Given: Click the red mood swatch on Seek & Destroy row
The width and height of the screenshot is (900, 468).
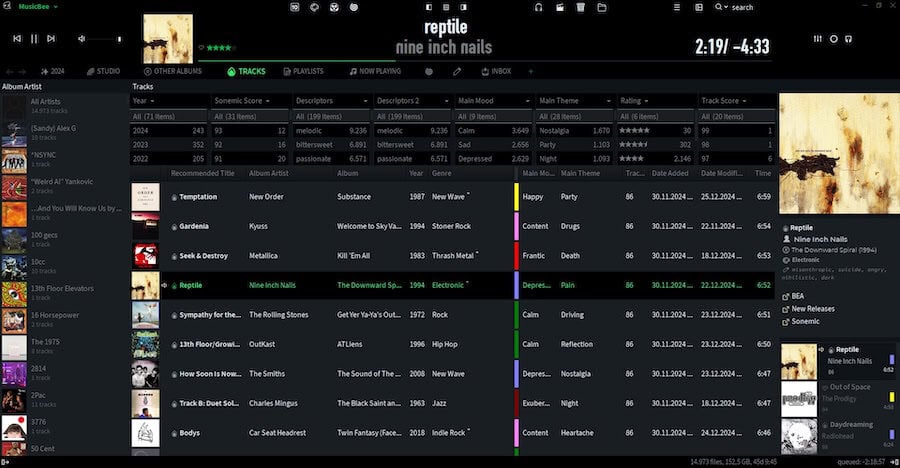Looking at the screenshot, I should pos(516,256).
